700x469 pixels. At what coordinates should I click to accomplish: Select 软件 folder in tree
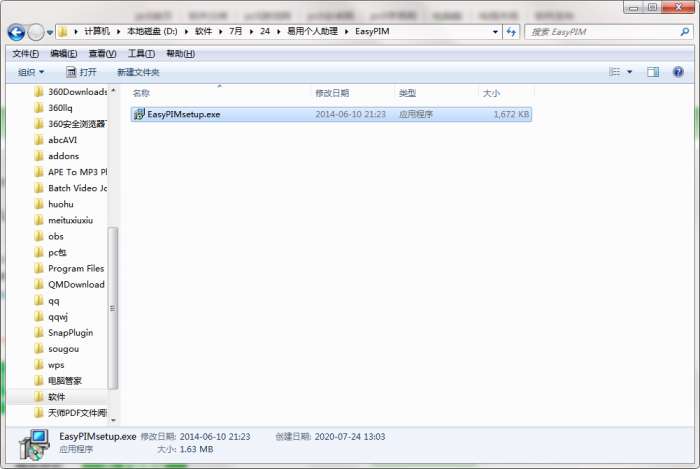[50, 397]
